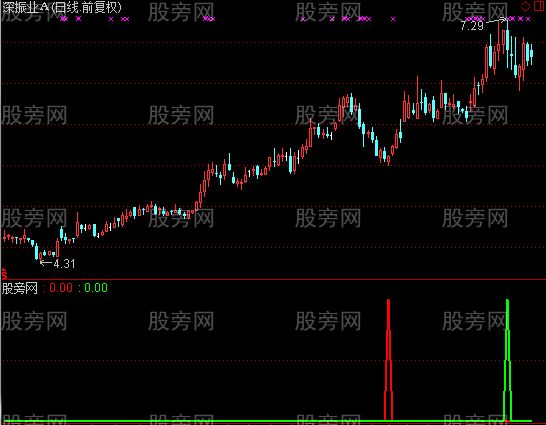Click the 4.31 low price label

[x=64, y=264]
